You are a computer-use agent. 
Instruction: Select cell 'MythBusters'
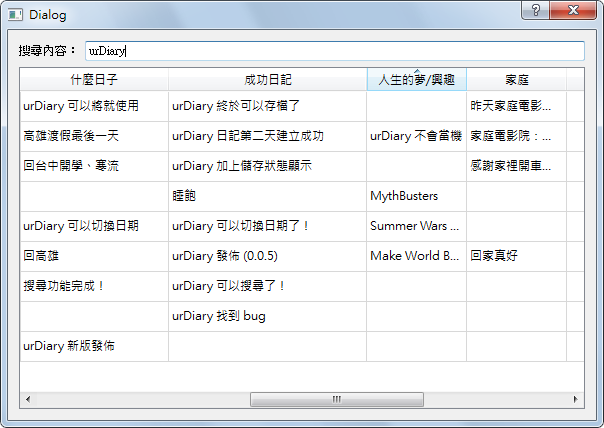(x=417, y=196)
